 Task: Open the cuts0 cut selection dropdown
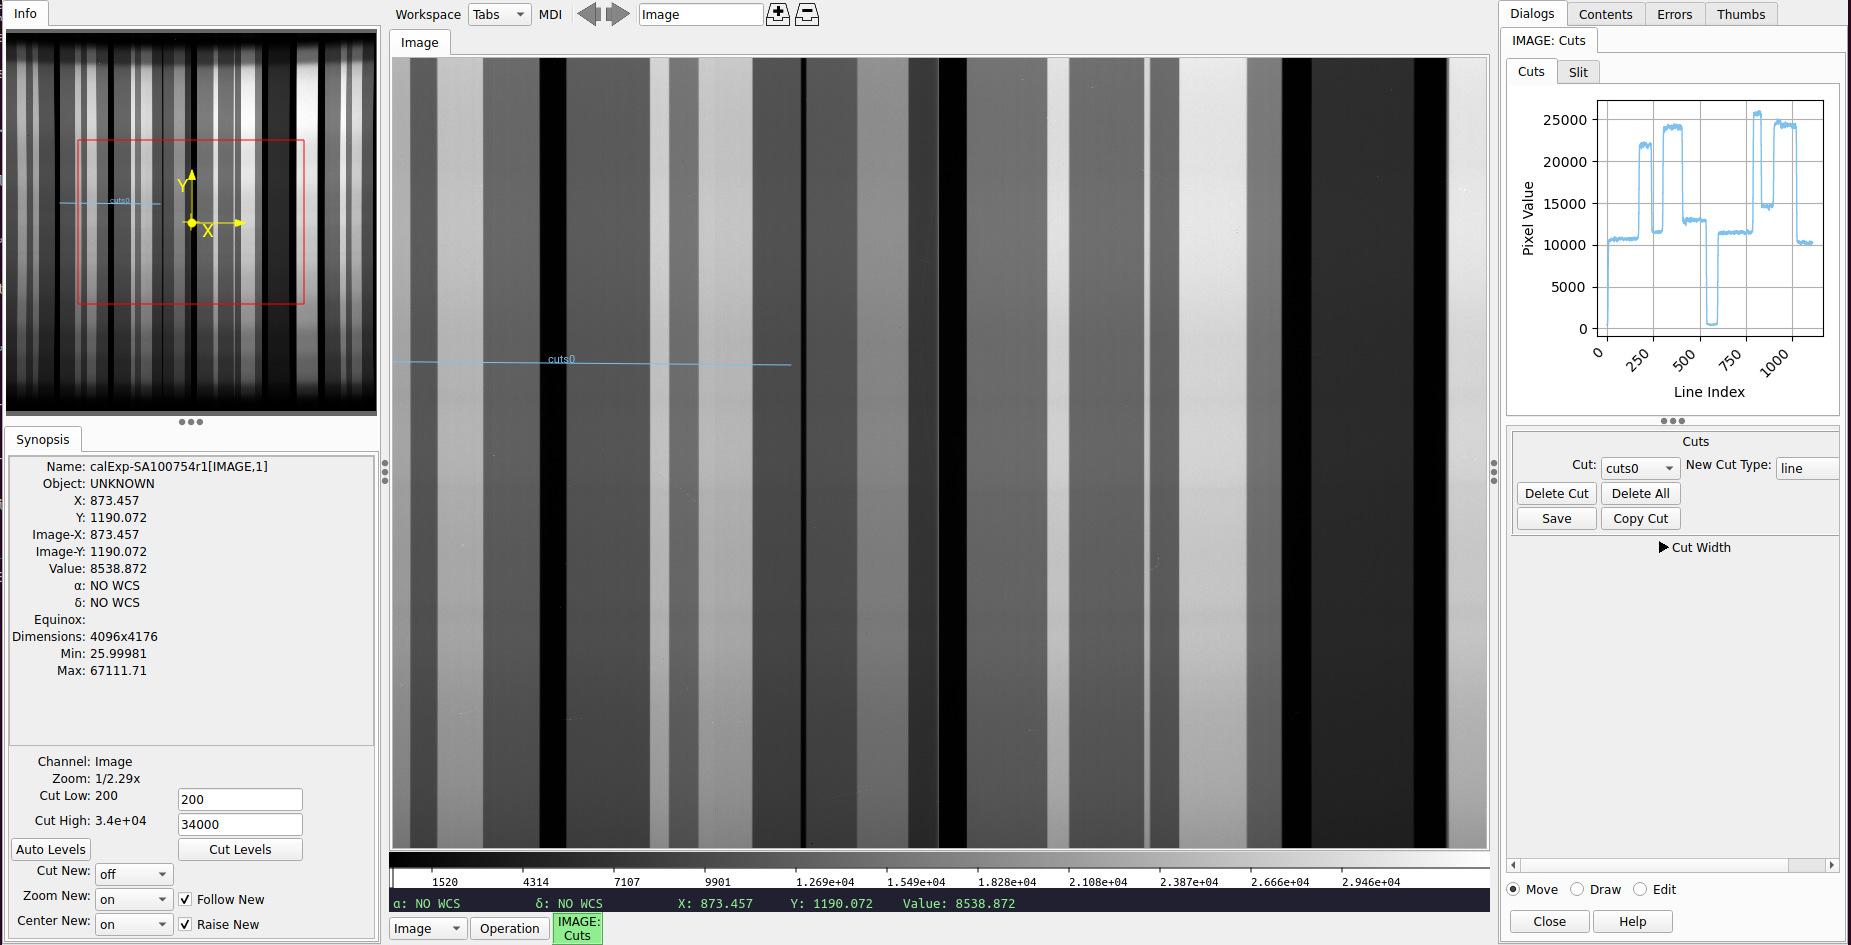[1640, 468]
